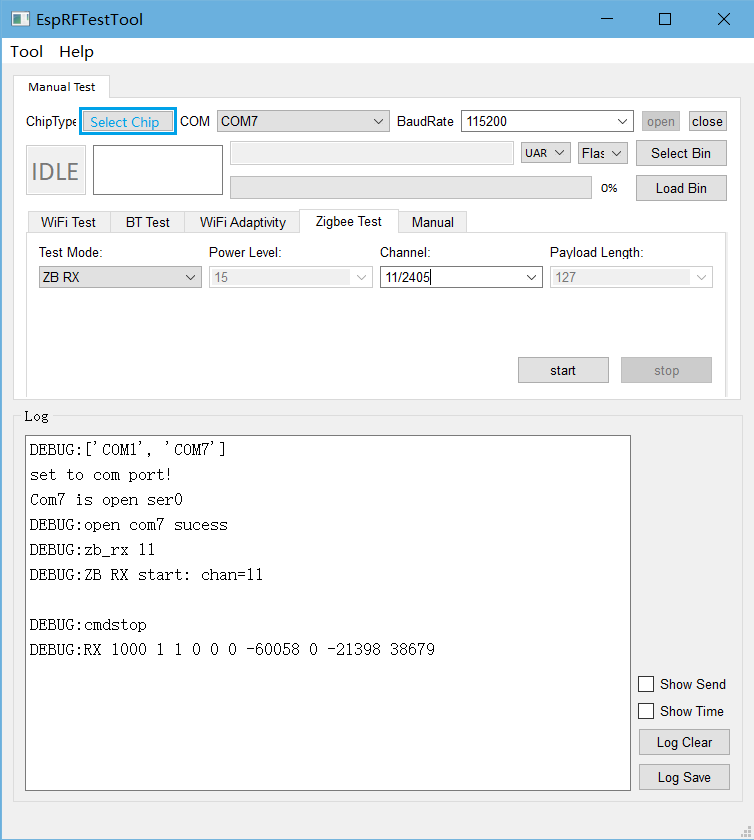Expand the COM port dropdown
Screen dimensions: 754x840
(x=303, y=121)
